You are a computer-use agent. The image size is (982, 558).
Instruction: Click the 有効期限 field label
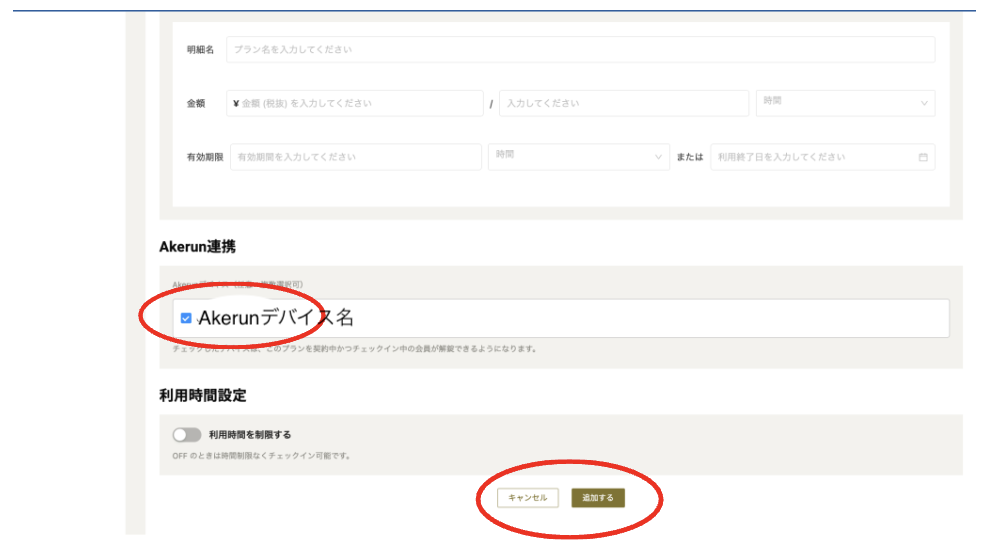[x=205, y=157]
